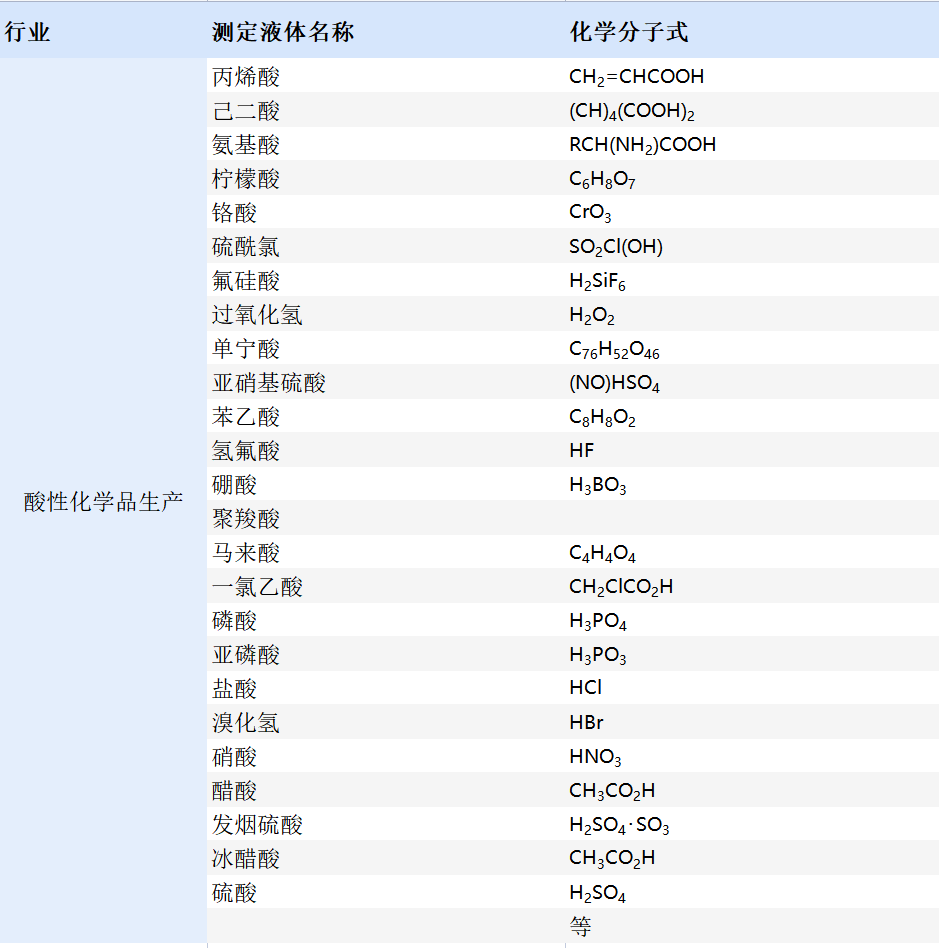Select the 测定液体名称 column header

[x=283, y=32]
